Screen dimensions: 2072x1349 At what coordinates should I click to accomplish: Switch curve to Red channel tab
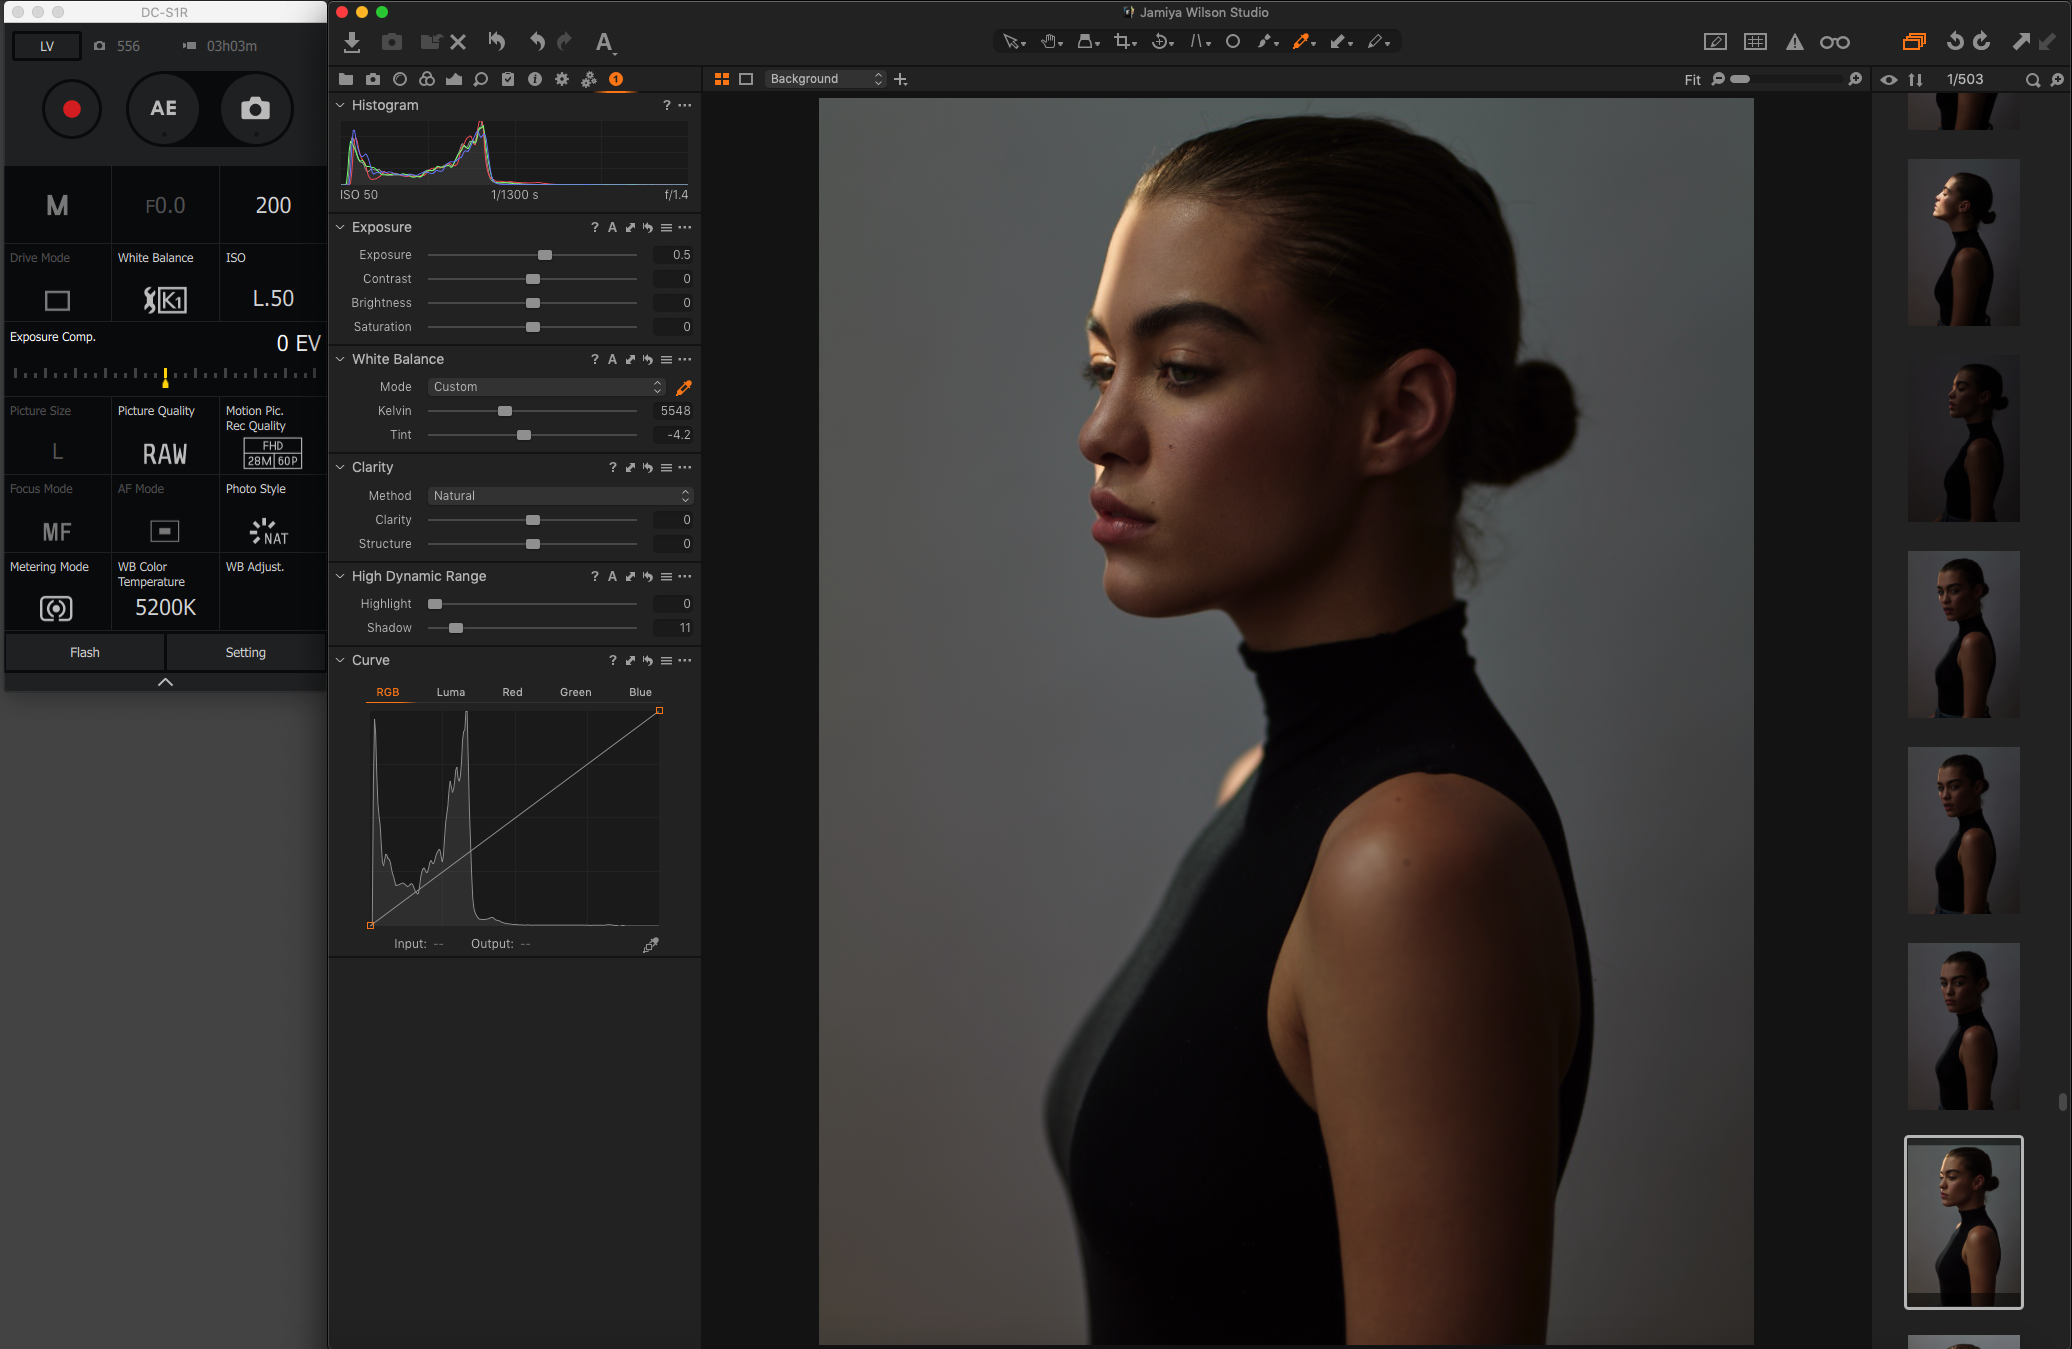pos(512,692)
